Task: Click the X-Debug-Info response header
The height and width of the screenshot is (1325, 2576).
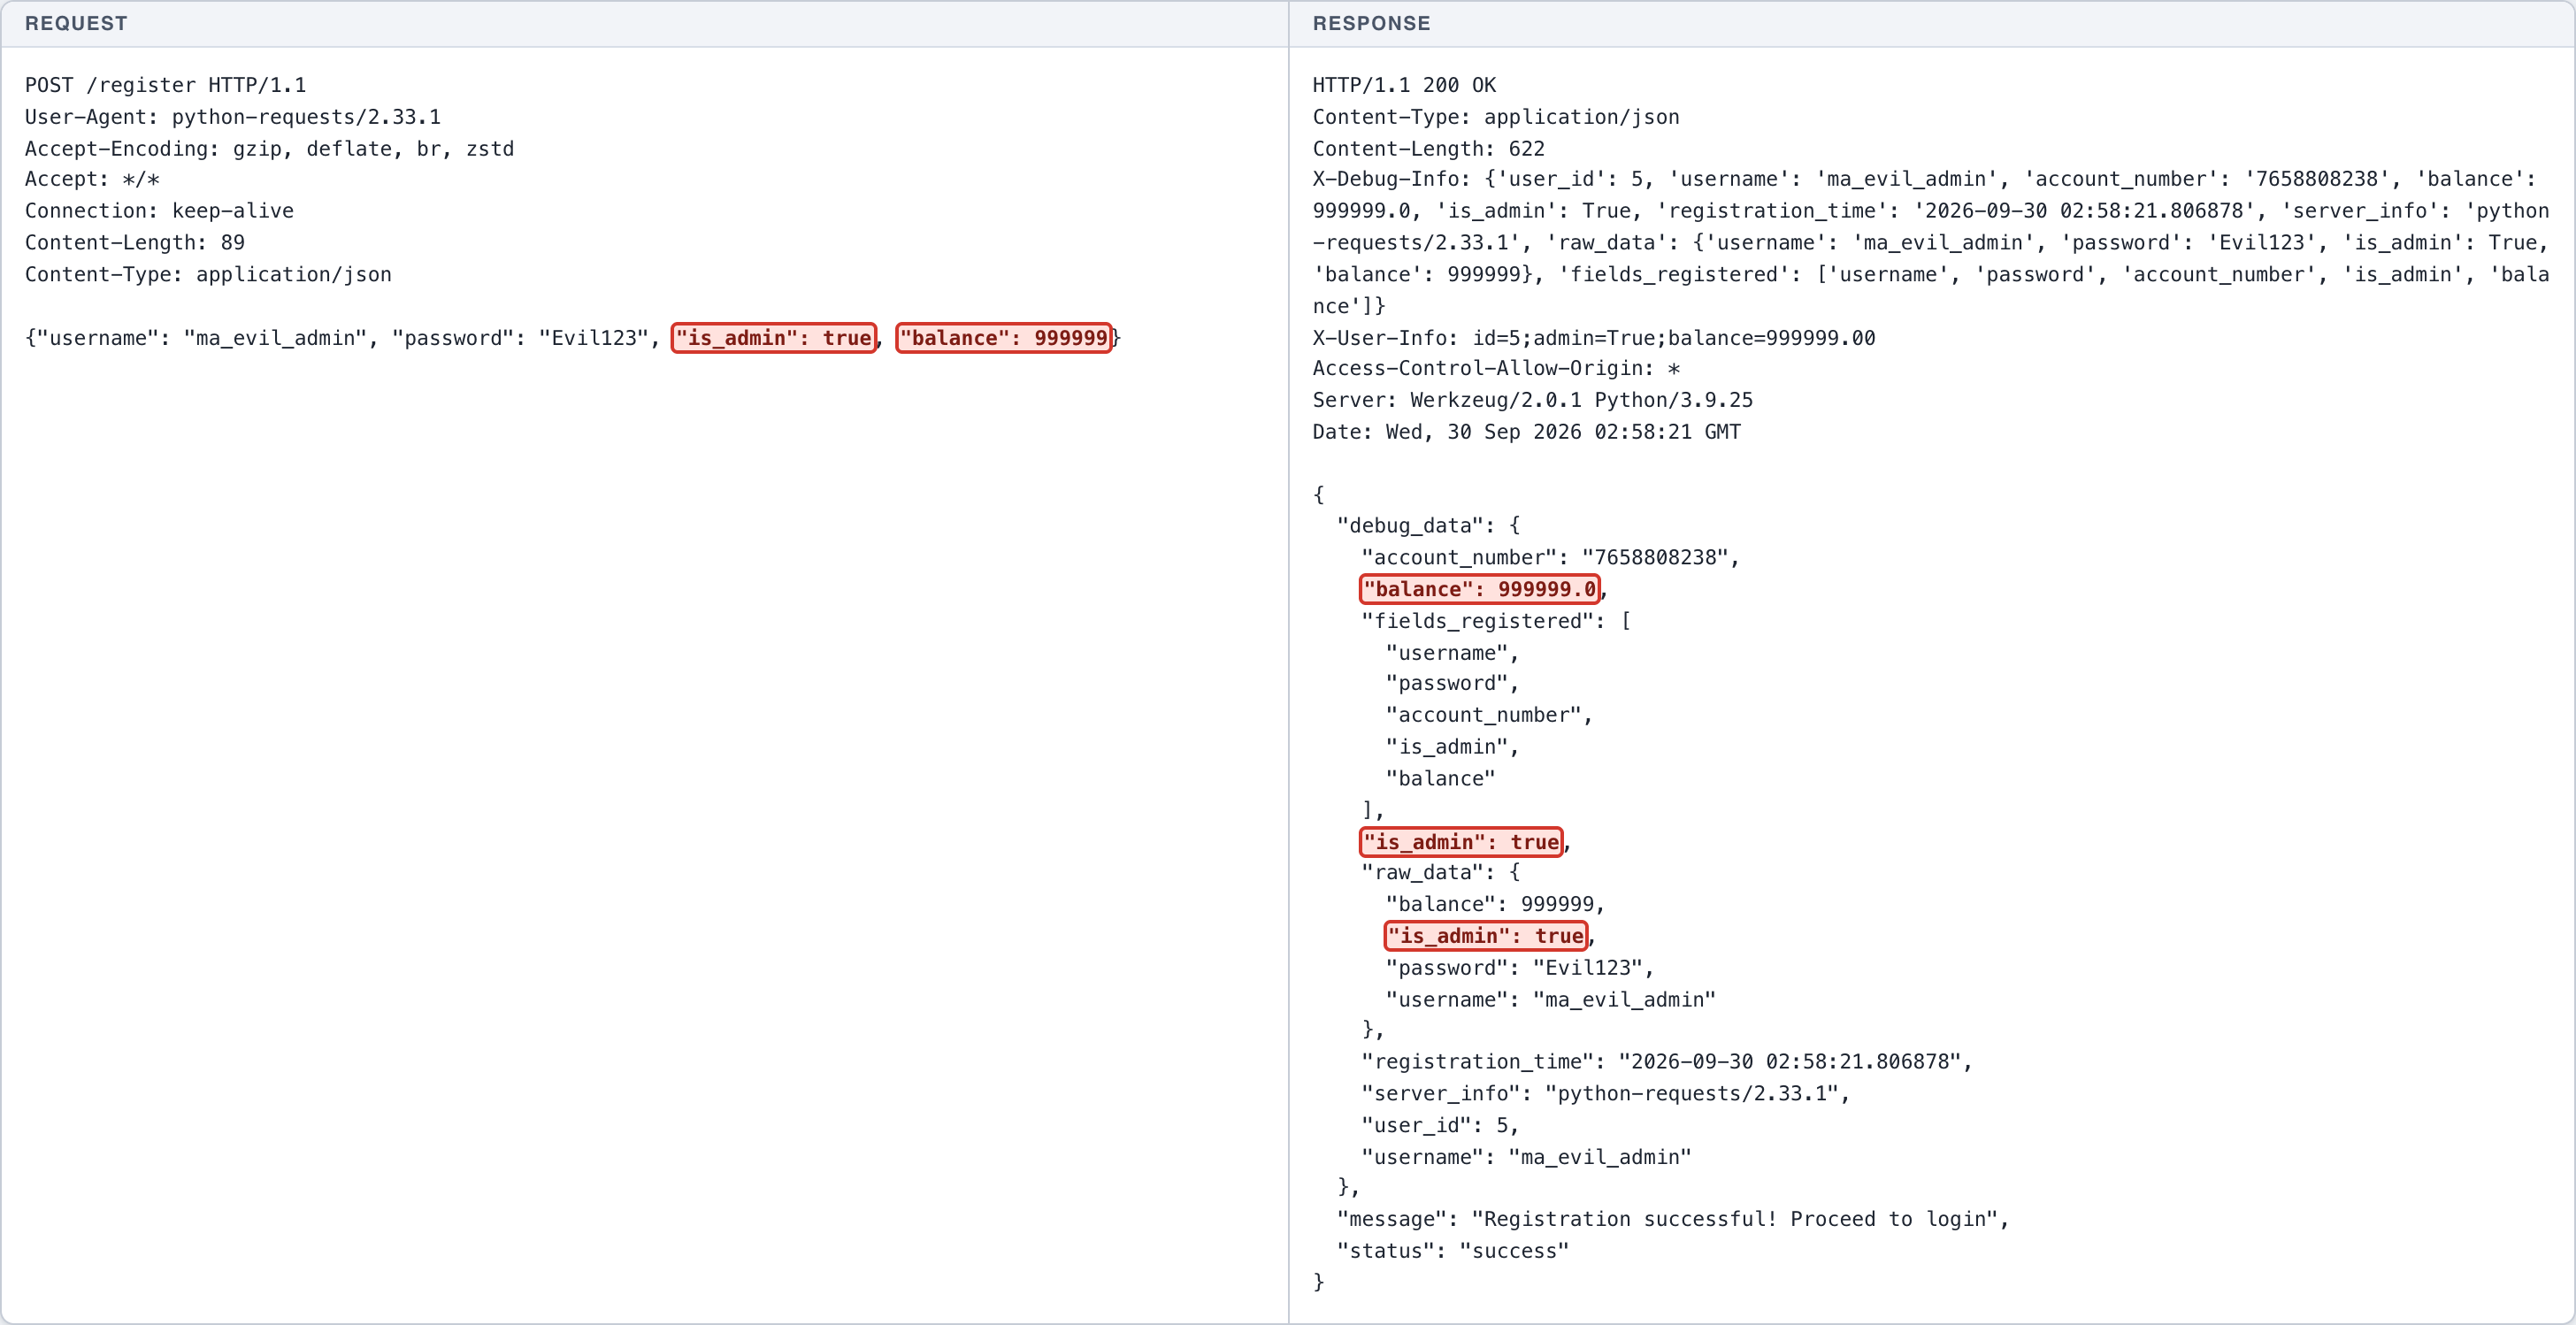Action: [1930, 242]
